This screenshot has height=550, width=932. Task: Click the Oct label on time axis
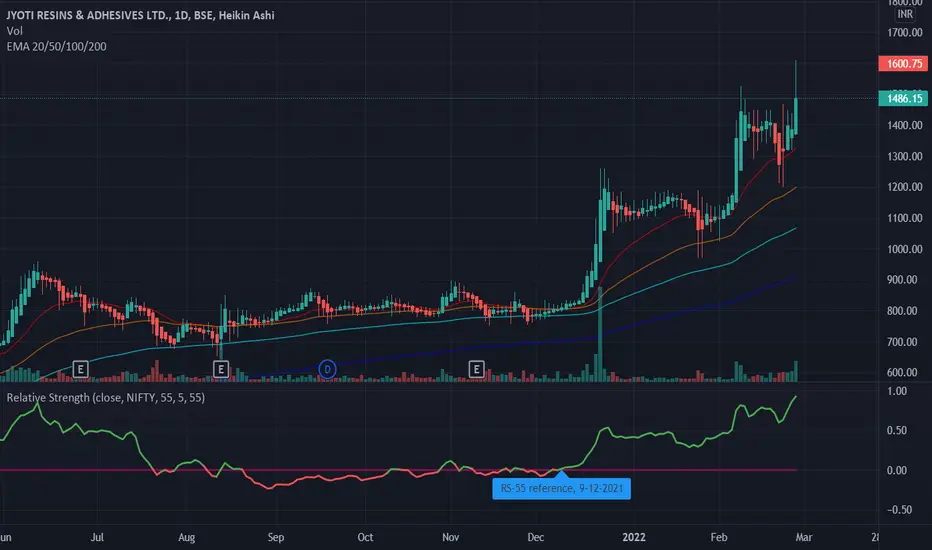(365, 537)
